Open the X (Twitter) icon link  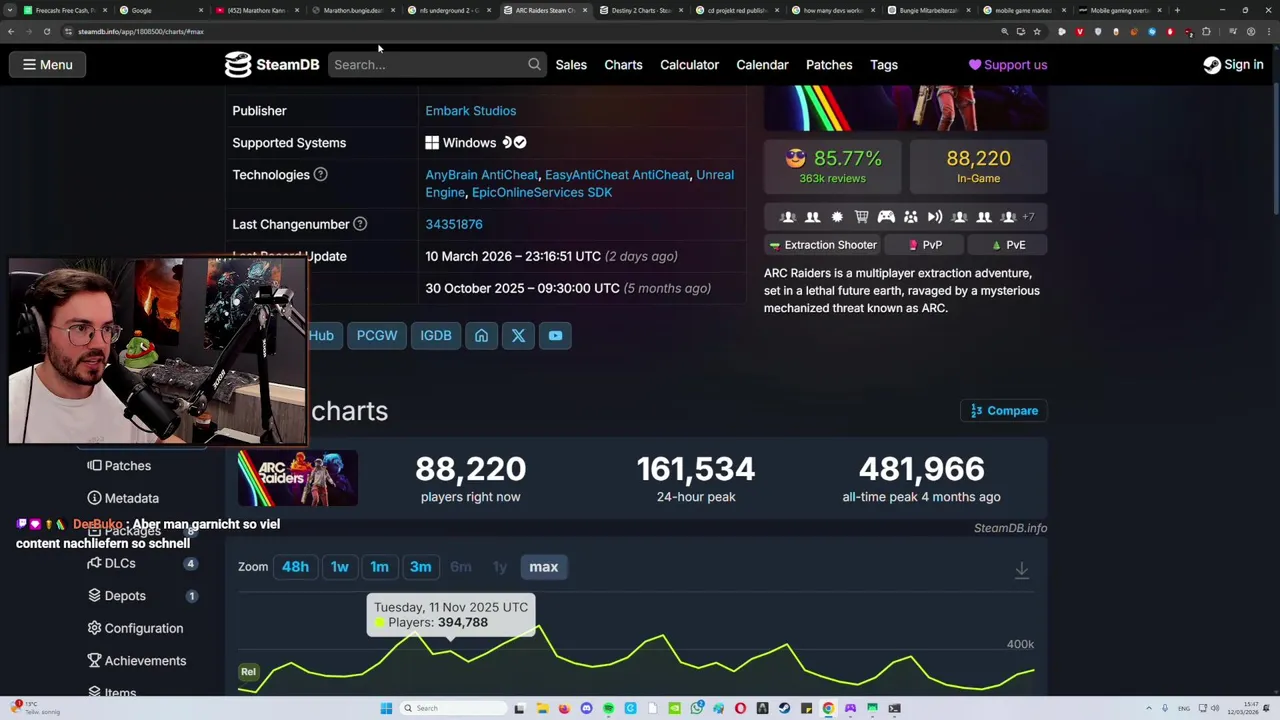518,336
